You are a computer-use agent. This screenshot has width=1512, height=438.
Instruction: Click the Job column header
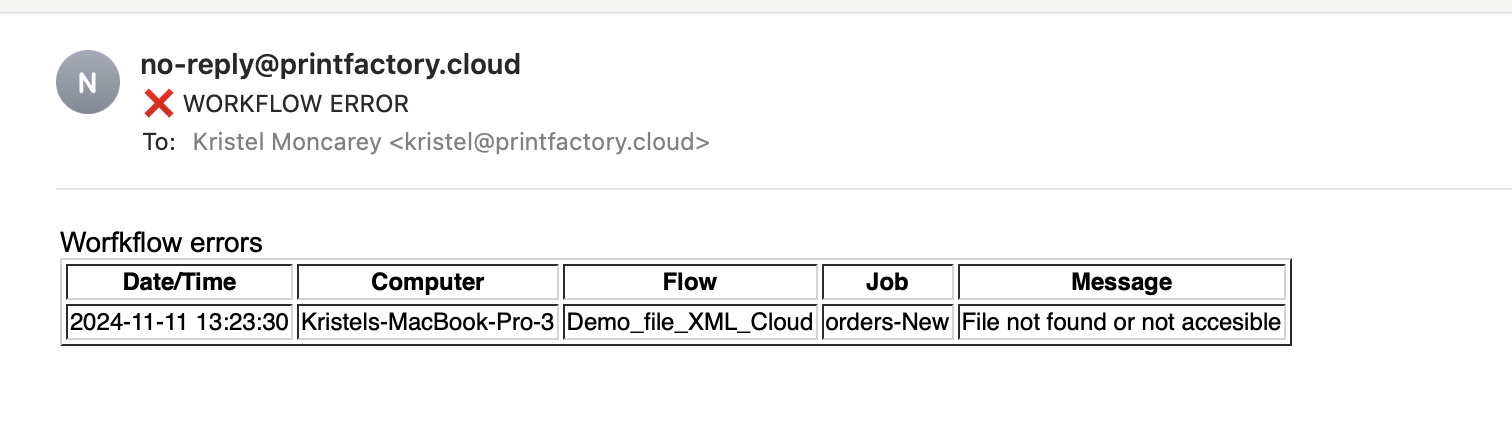(887, 282)
